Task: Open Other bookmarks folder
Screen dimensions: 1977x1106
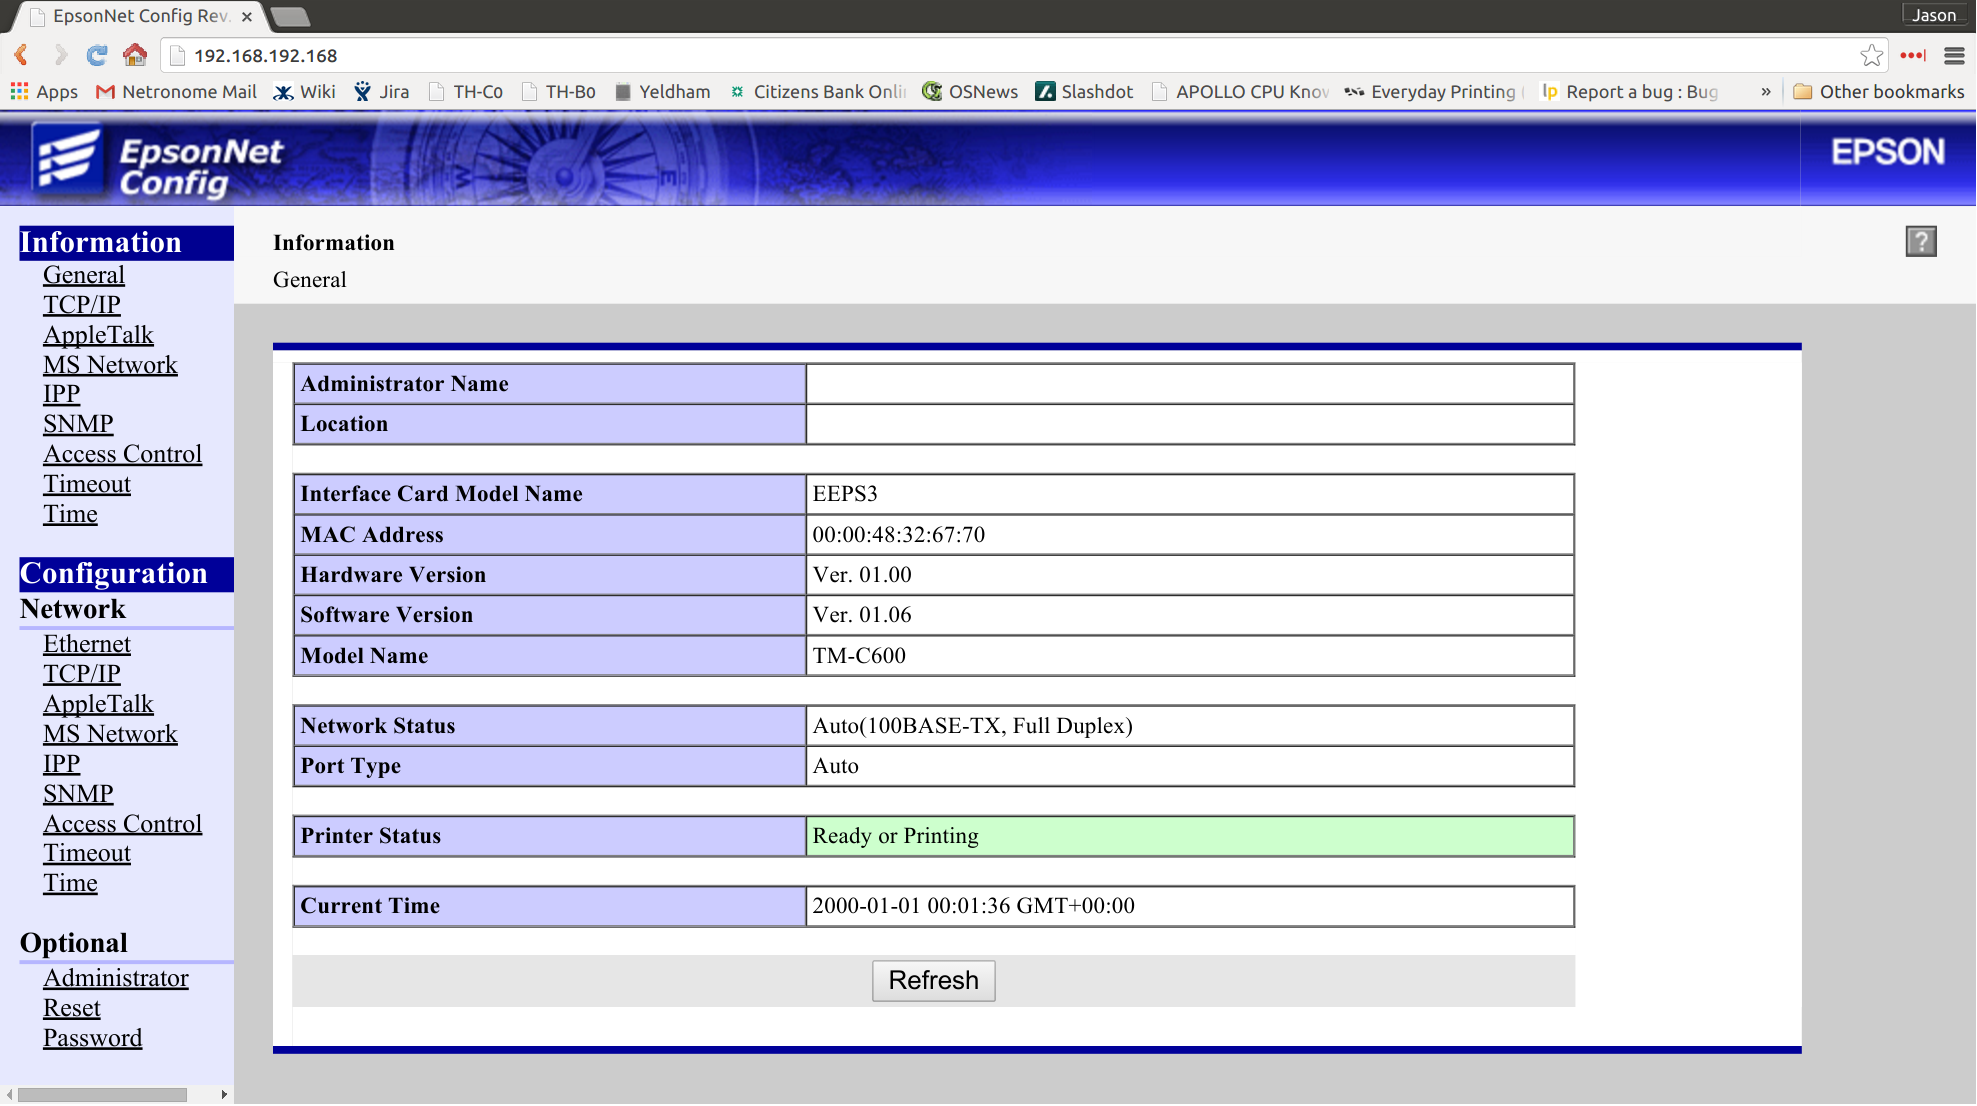Action: click(x=1879, y=91)
